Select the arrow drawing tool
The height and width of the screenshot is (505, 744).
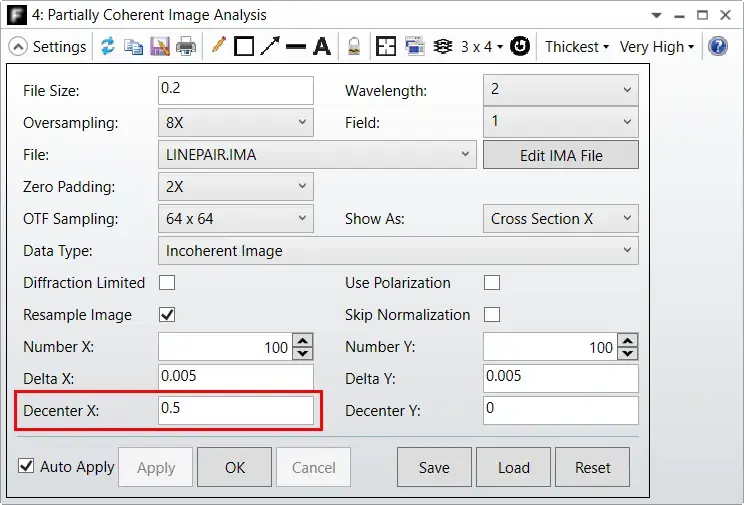point(270,47)
